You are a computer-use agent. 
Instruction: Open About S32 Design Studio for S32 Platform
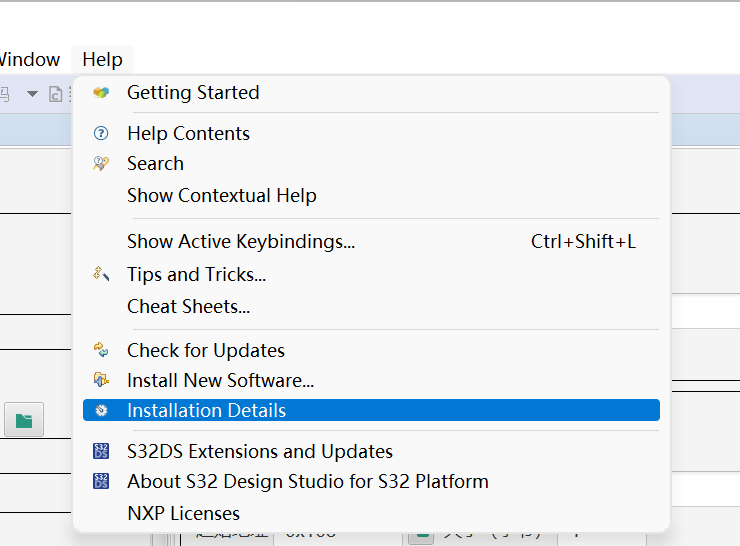pos(307,481)
